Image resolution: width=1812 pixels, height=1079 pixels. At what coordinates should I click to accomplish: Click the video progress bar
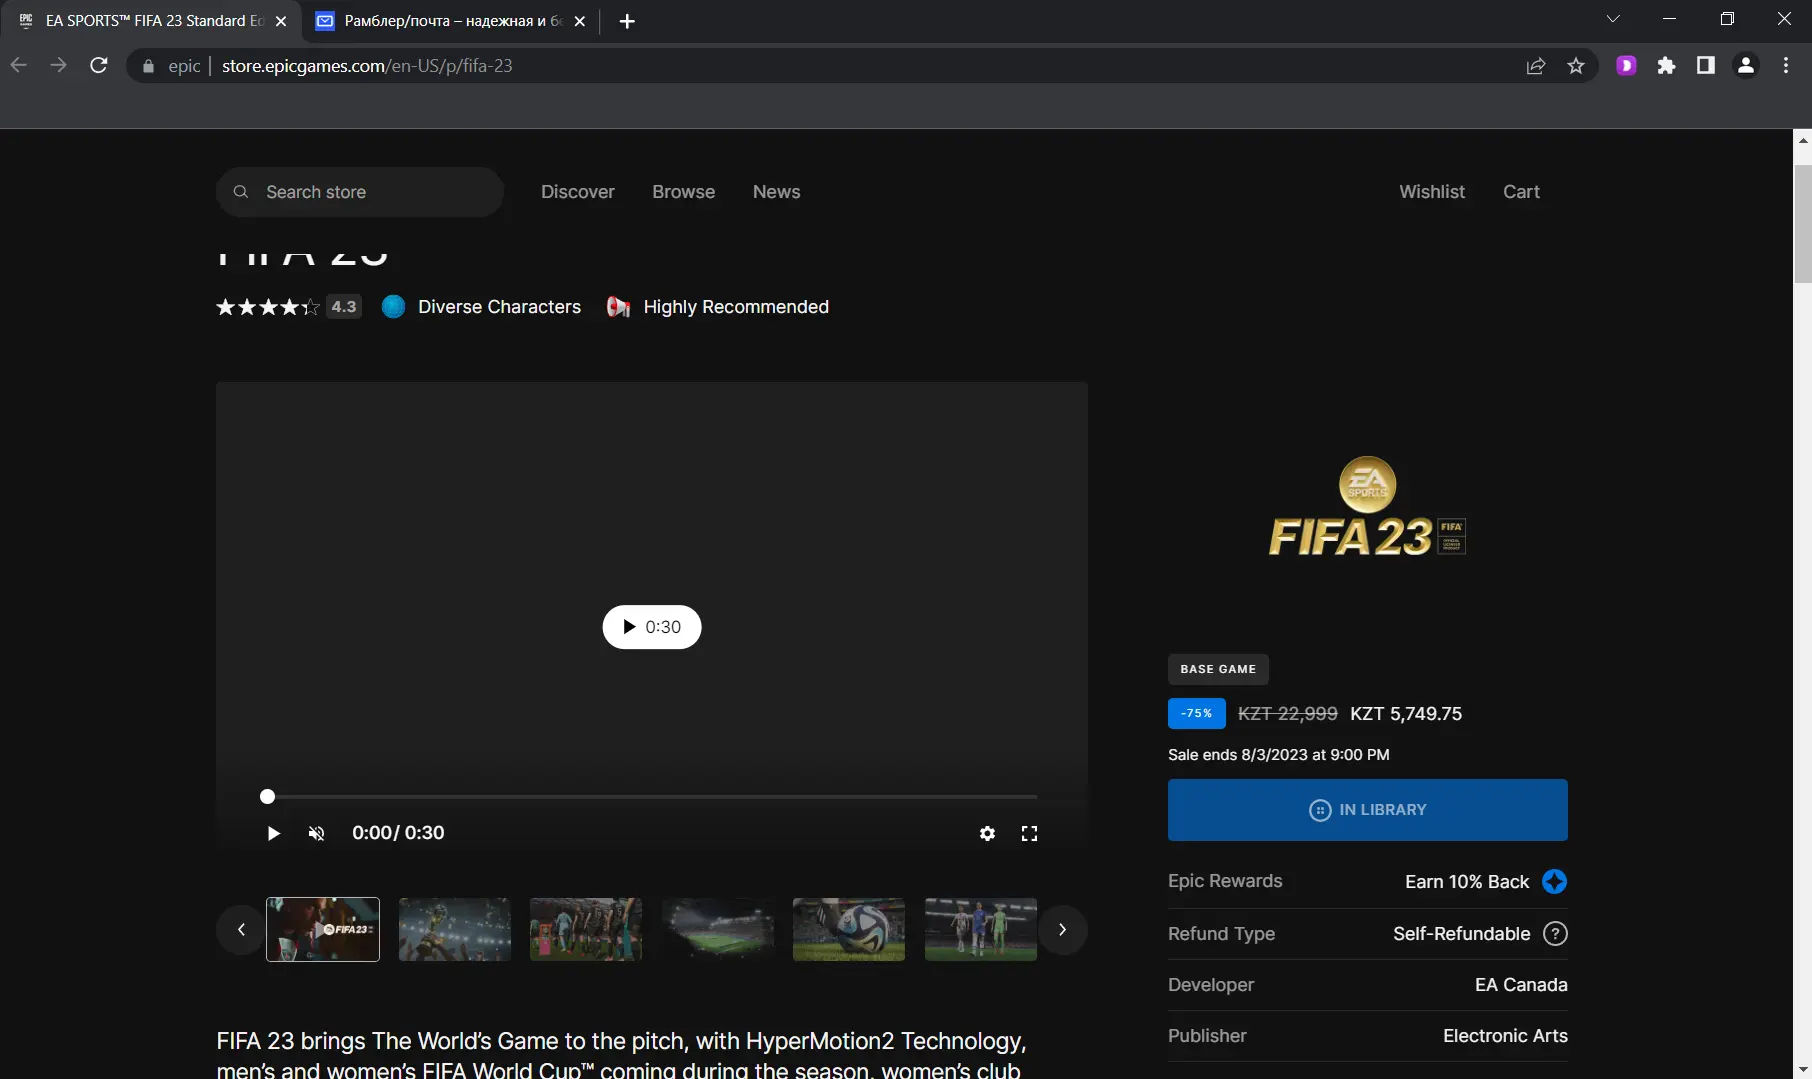coord(652,797)
